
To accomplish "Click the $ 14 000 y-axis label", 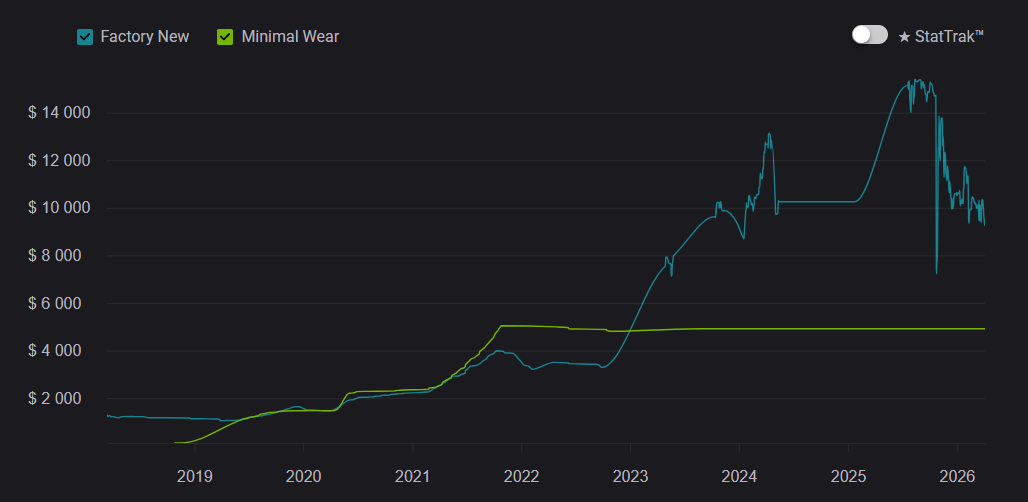I will point(59,113).
